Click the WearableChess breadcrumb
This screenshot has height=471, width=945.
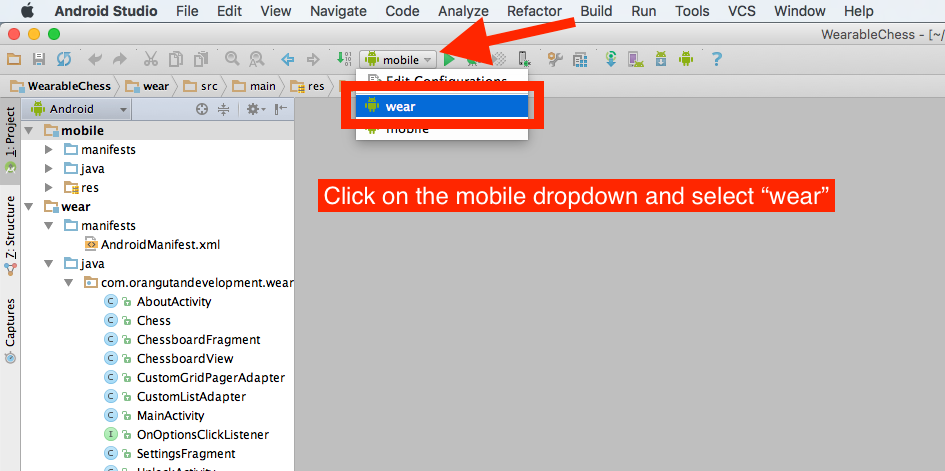[61, 86]
